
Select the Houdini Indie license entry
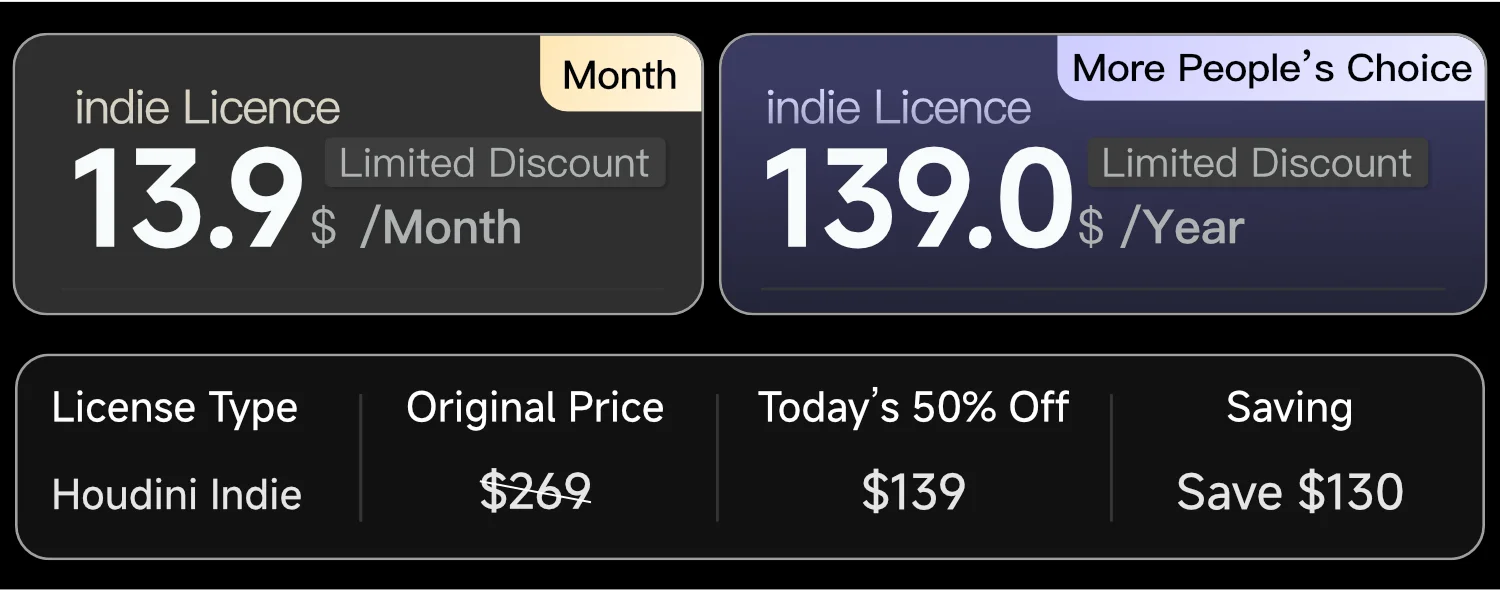click(177, 493)
